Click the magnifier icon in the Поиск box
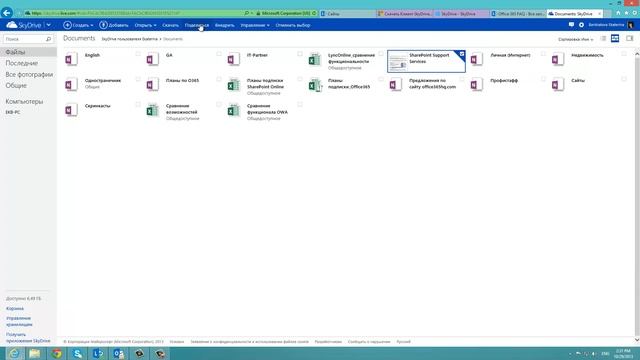Viewport: 640px width, 360px height. (x=48, y=39)
